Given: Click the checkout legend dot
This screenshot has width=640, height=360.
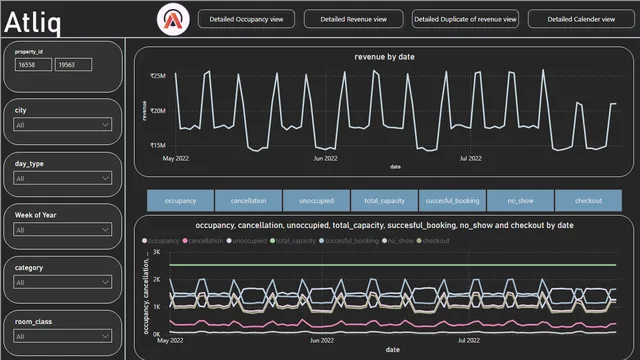Looking at the screenshot, I should [419, 241].
